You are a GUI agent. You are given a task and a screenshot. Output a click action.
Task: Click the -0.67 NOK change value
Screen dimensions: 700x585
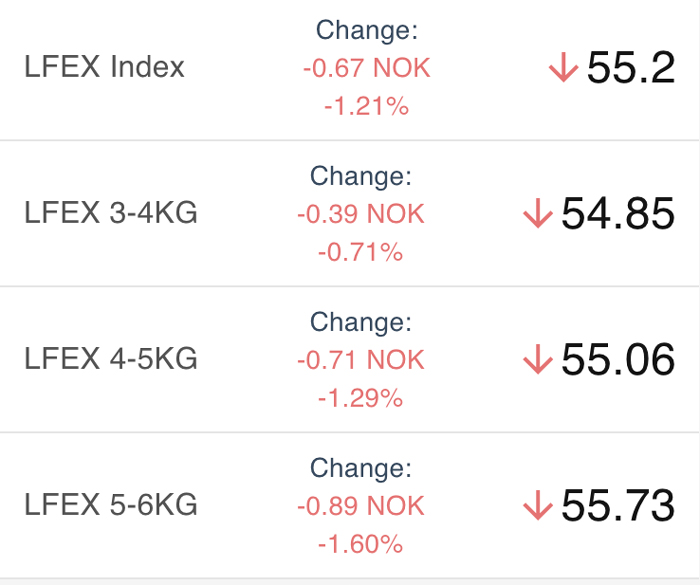(367, 68)
